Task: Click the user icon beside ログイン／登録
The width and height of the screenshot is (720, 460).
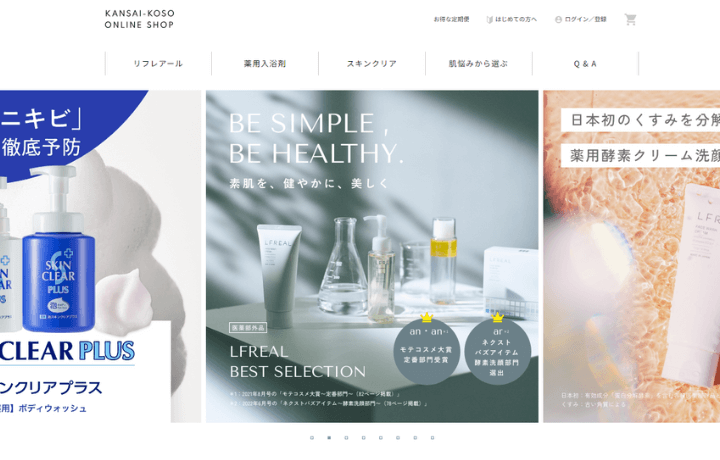Action: [x=558, y=19]
